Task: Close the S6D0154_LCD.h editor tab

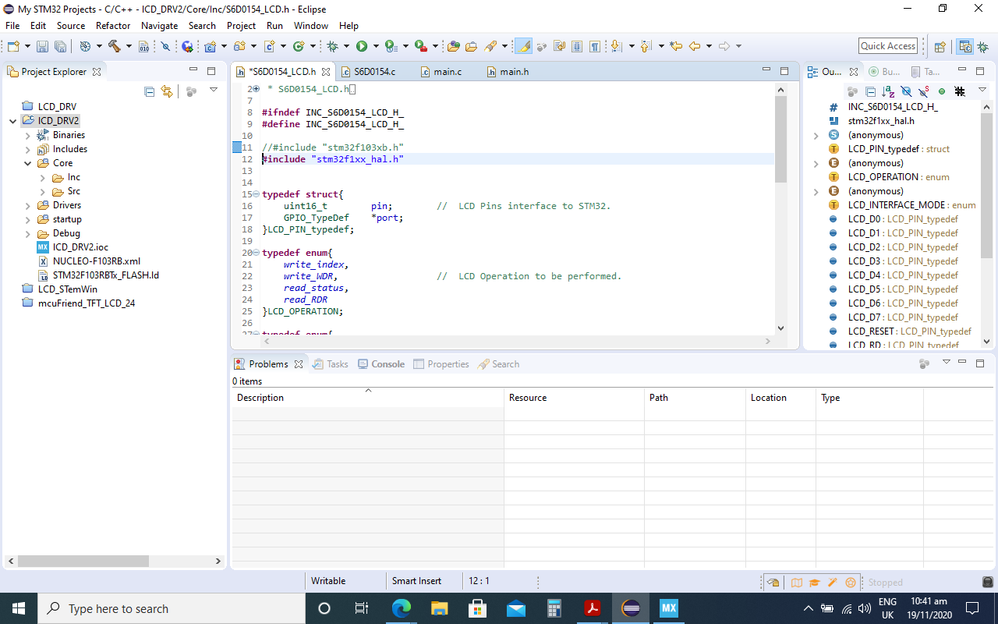Action: click(x=326, y=72)
